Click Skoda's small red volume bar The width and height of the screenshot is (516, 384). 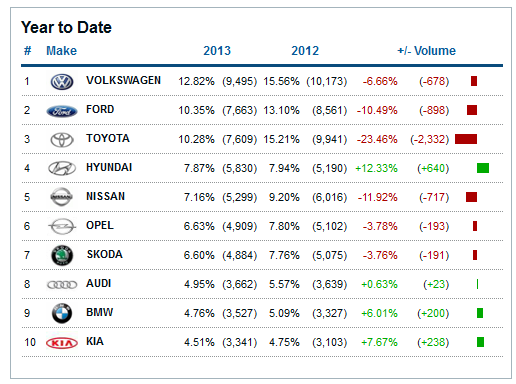(475, 255)
